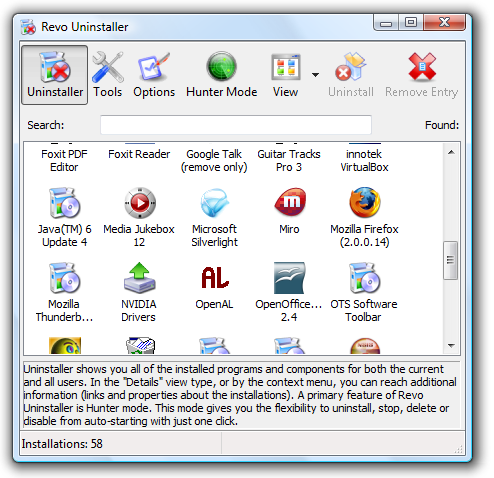Viewport: 494px width, 478px height.
Task: Click the Google Talk (remove only) label
Action: [214, 161]
